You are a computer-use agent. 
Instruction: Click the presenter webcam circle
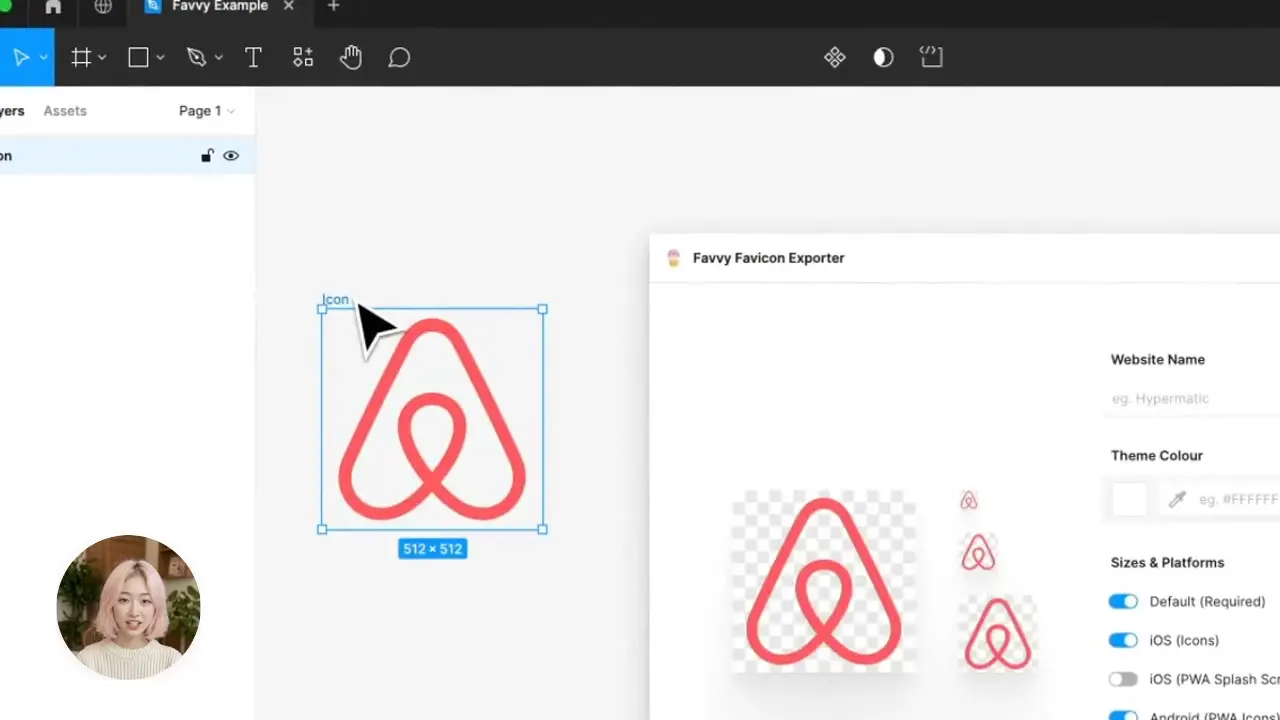pyautogui.click(x=128, y=607)
